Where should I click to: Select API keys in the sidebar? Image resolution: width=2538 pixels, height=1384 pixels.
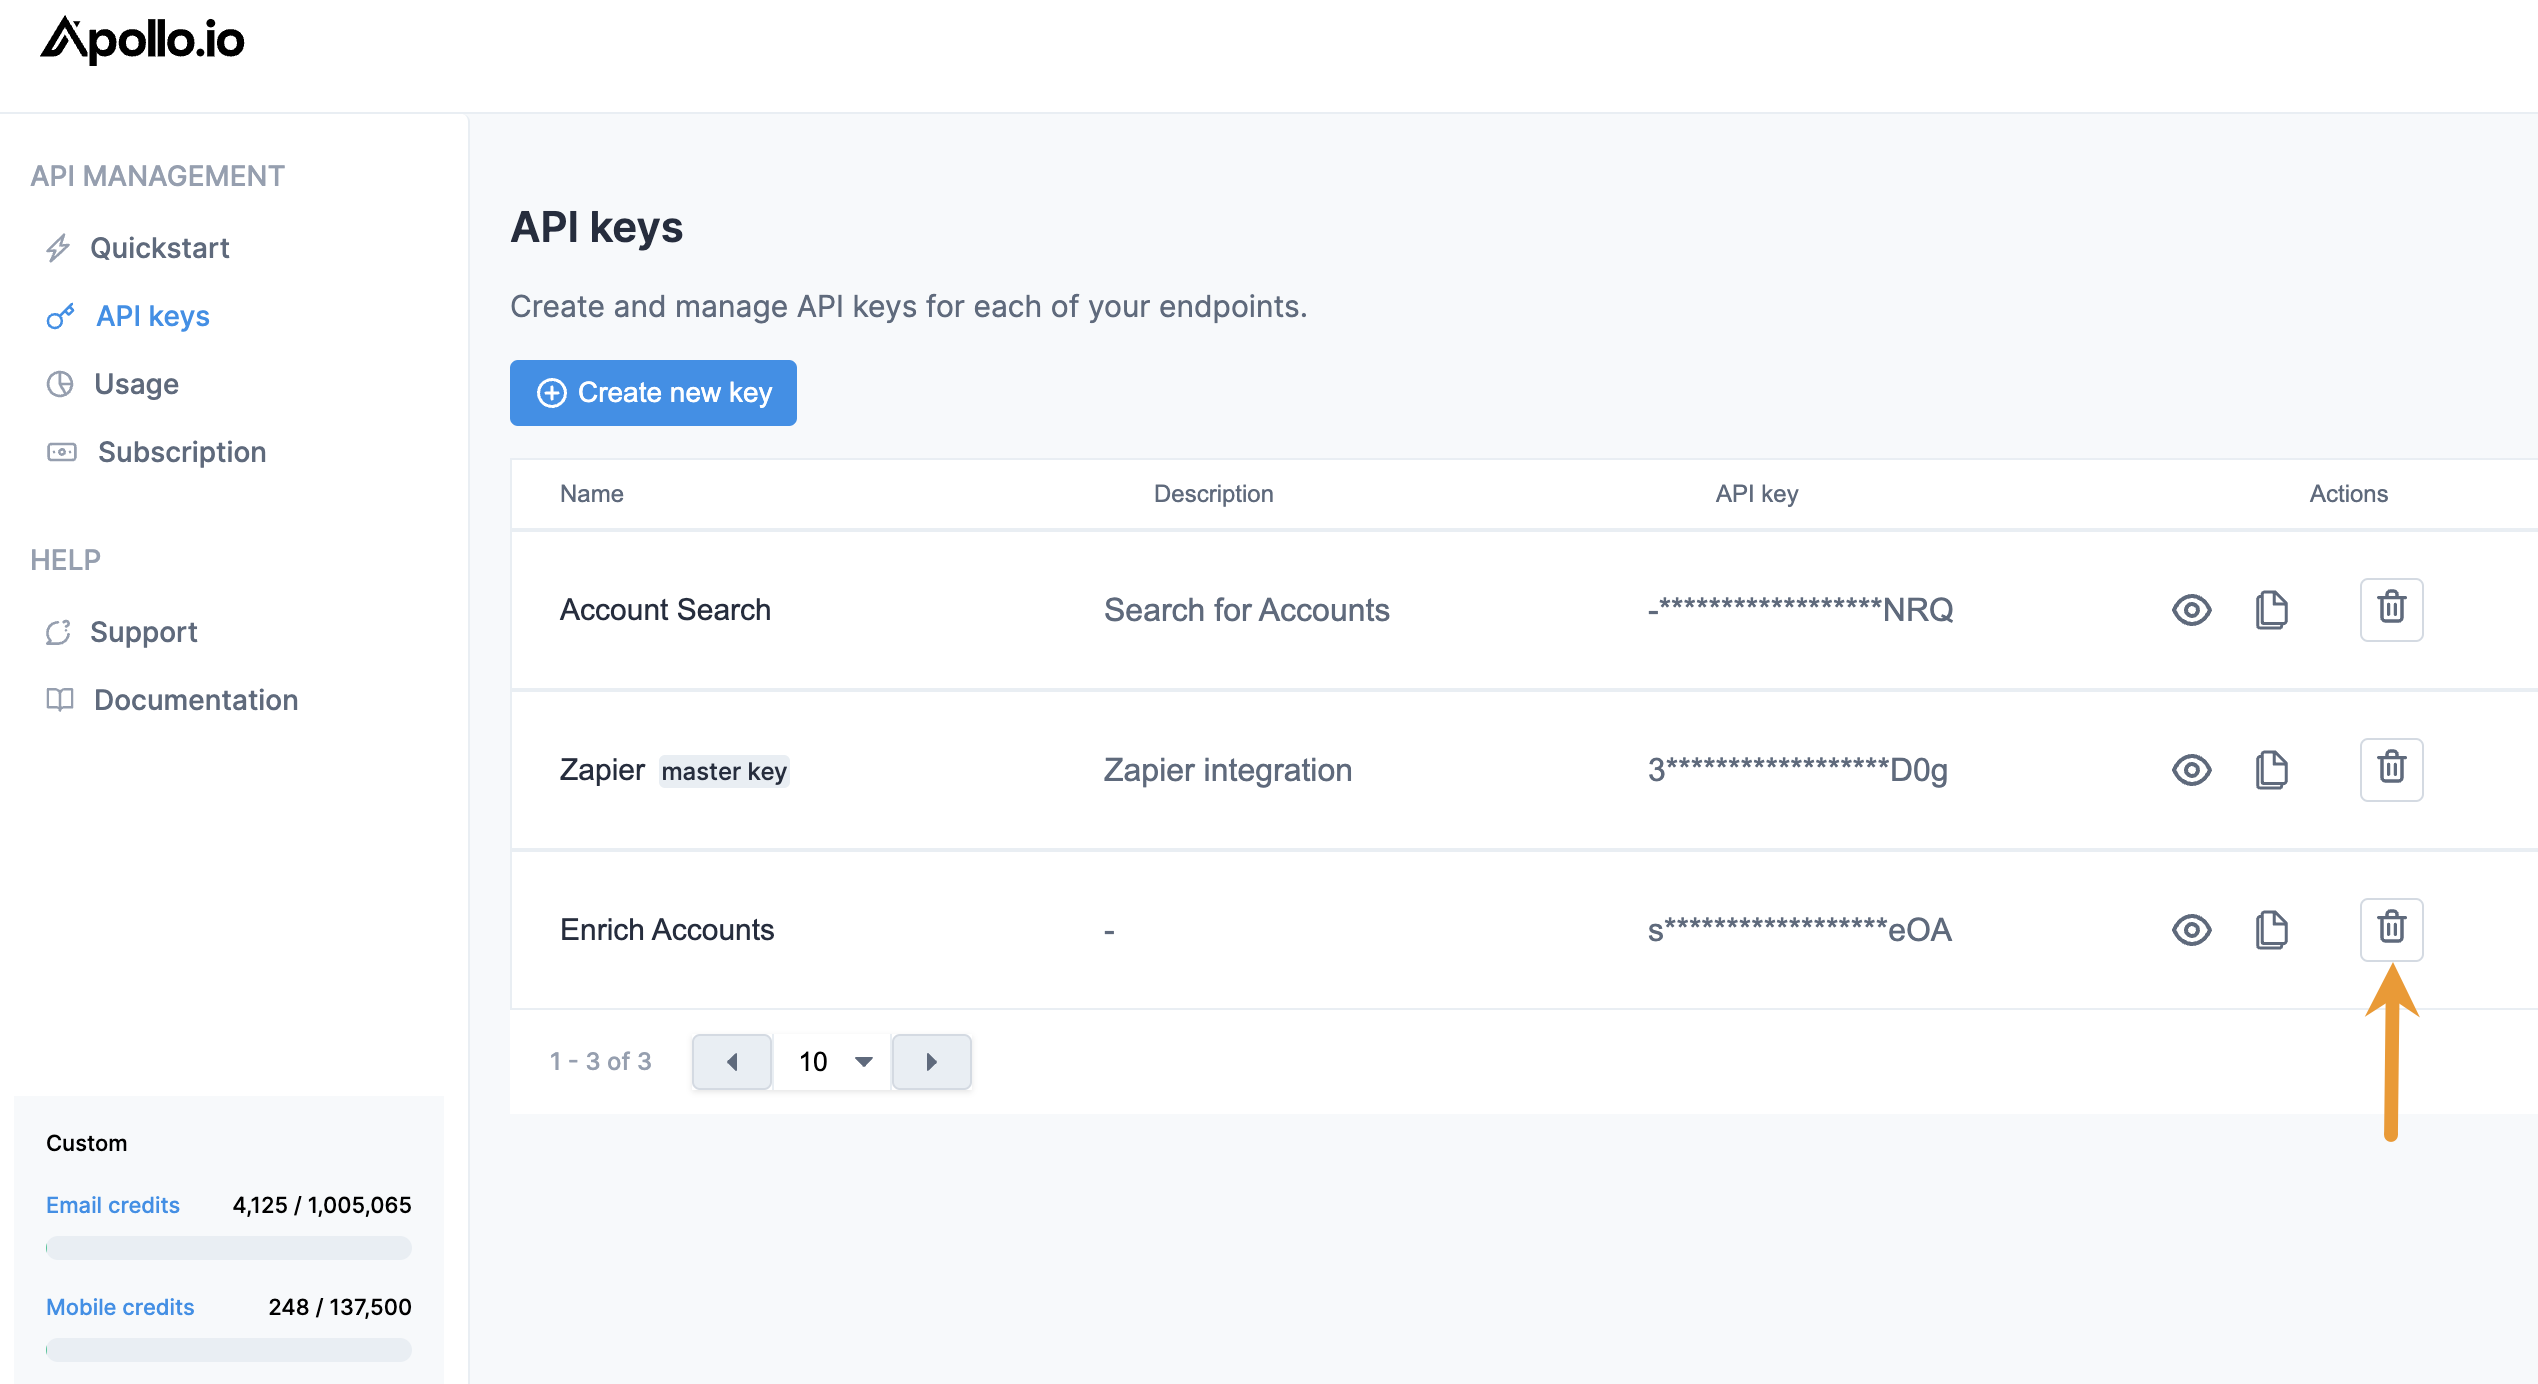point(153,316)
